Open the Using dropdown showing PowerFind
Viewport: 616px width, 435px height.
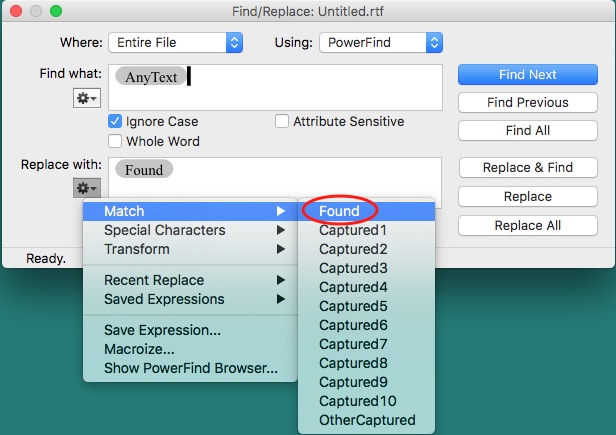click(380, 42)
